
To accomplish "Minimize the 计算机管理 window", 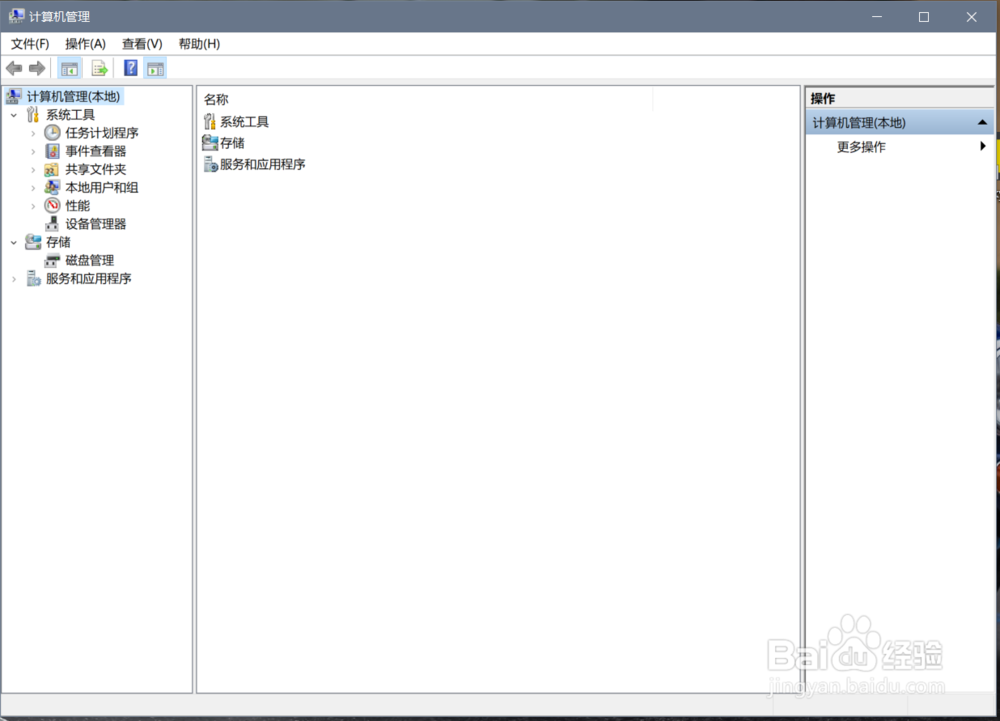I will click(877, 17).
